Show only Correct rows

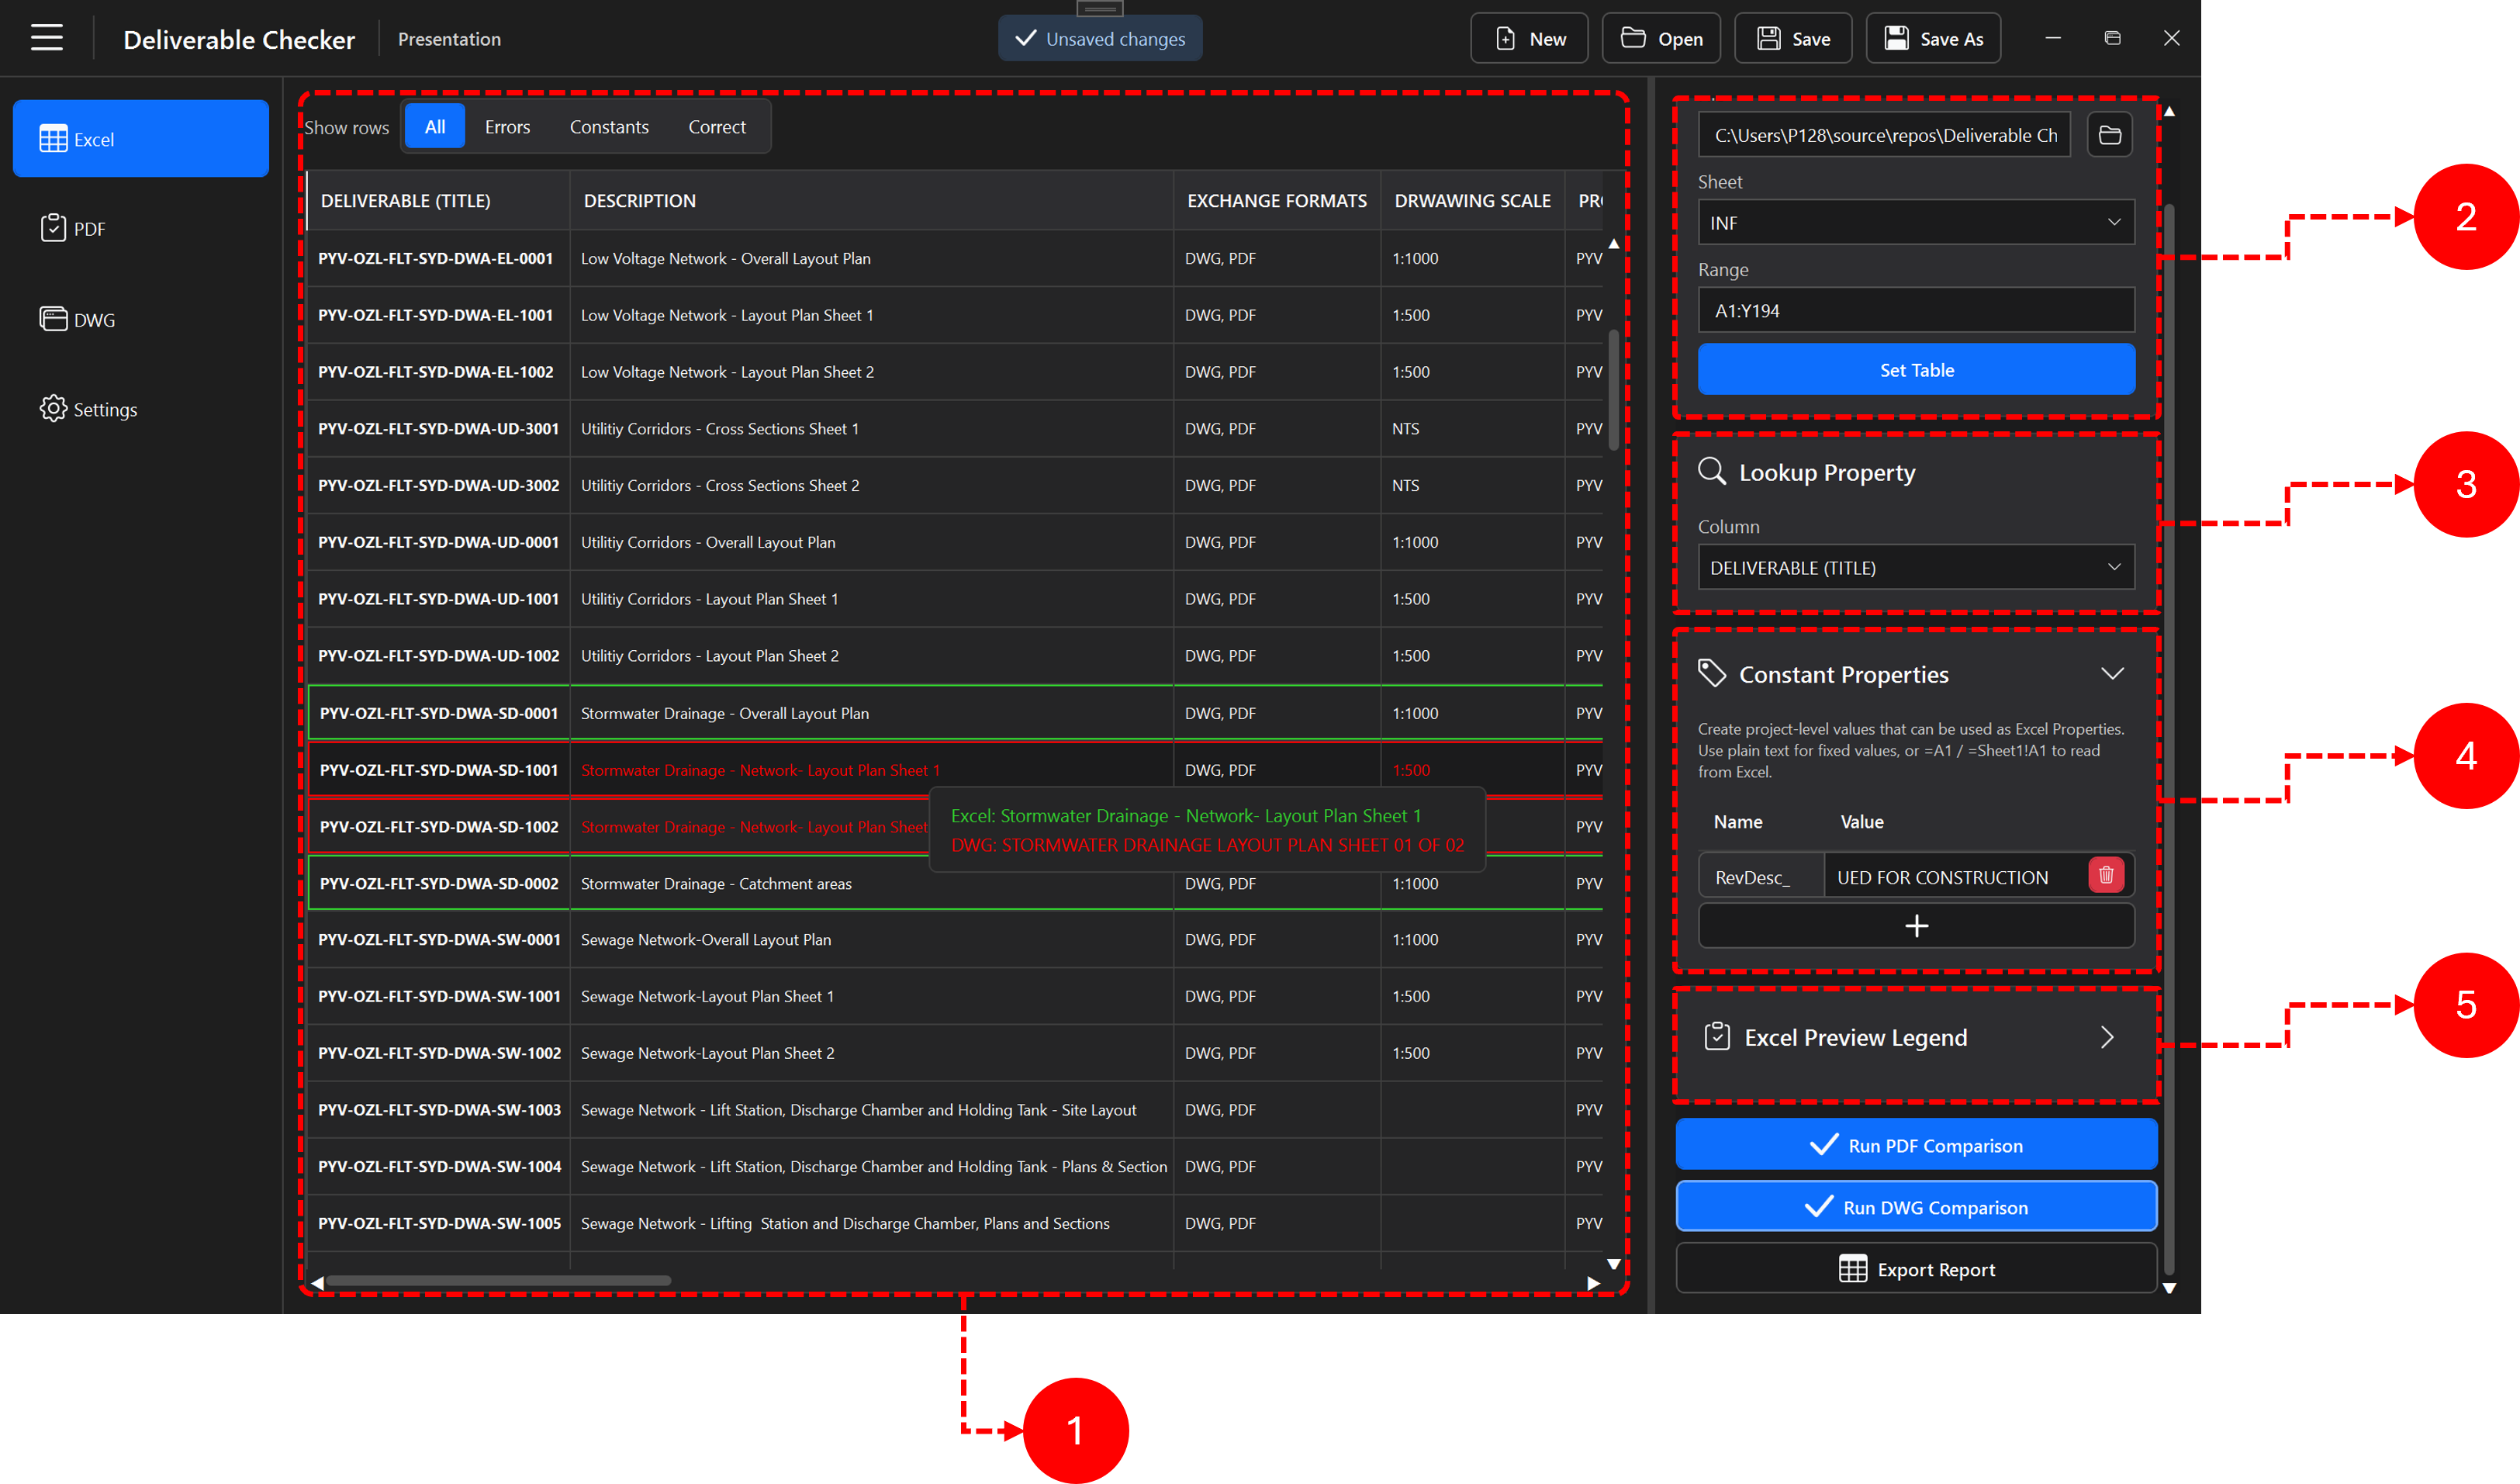click(717, 127)
